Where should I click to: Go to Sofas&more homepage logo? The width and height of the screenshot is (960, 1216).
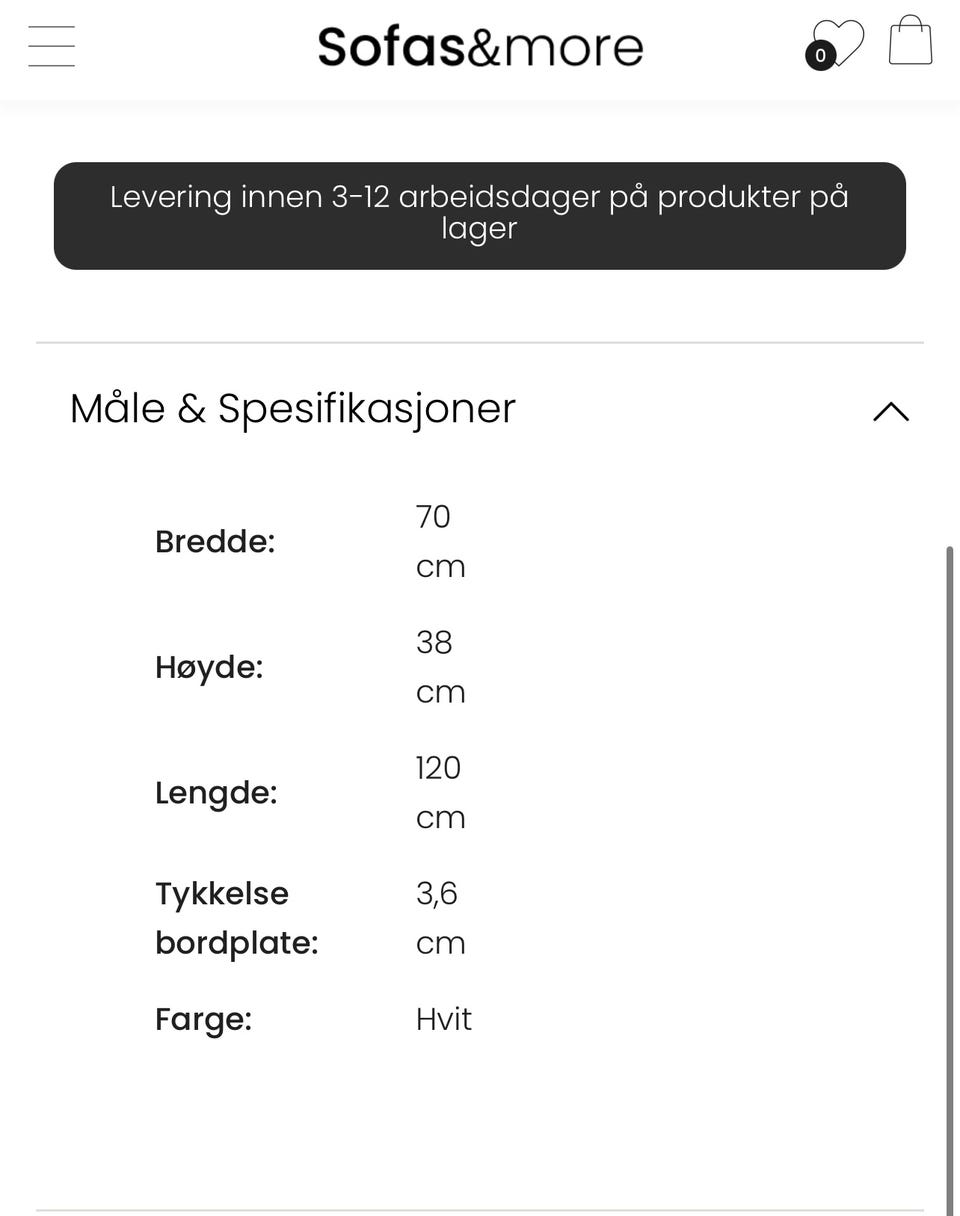(x=480, y=46)
